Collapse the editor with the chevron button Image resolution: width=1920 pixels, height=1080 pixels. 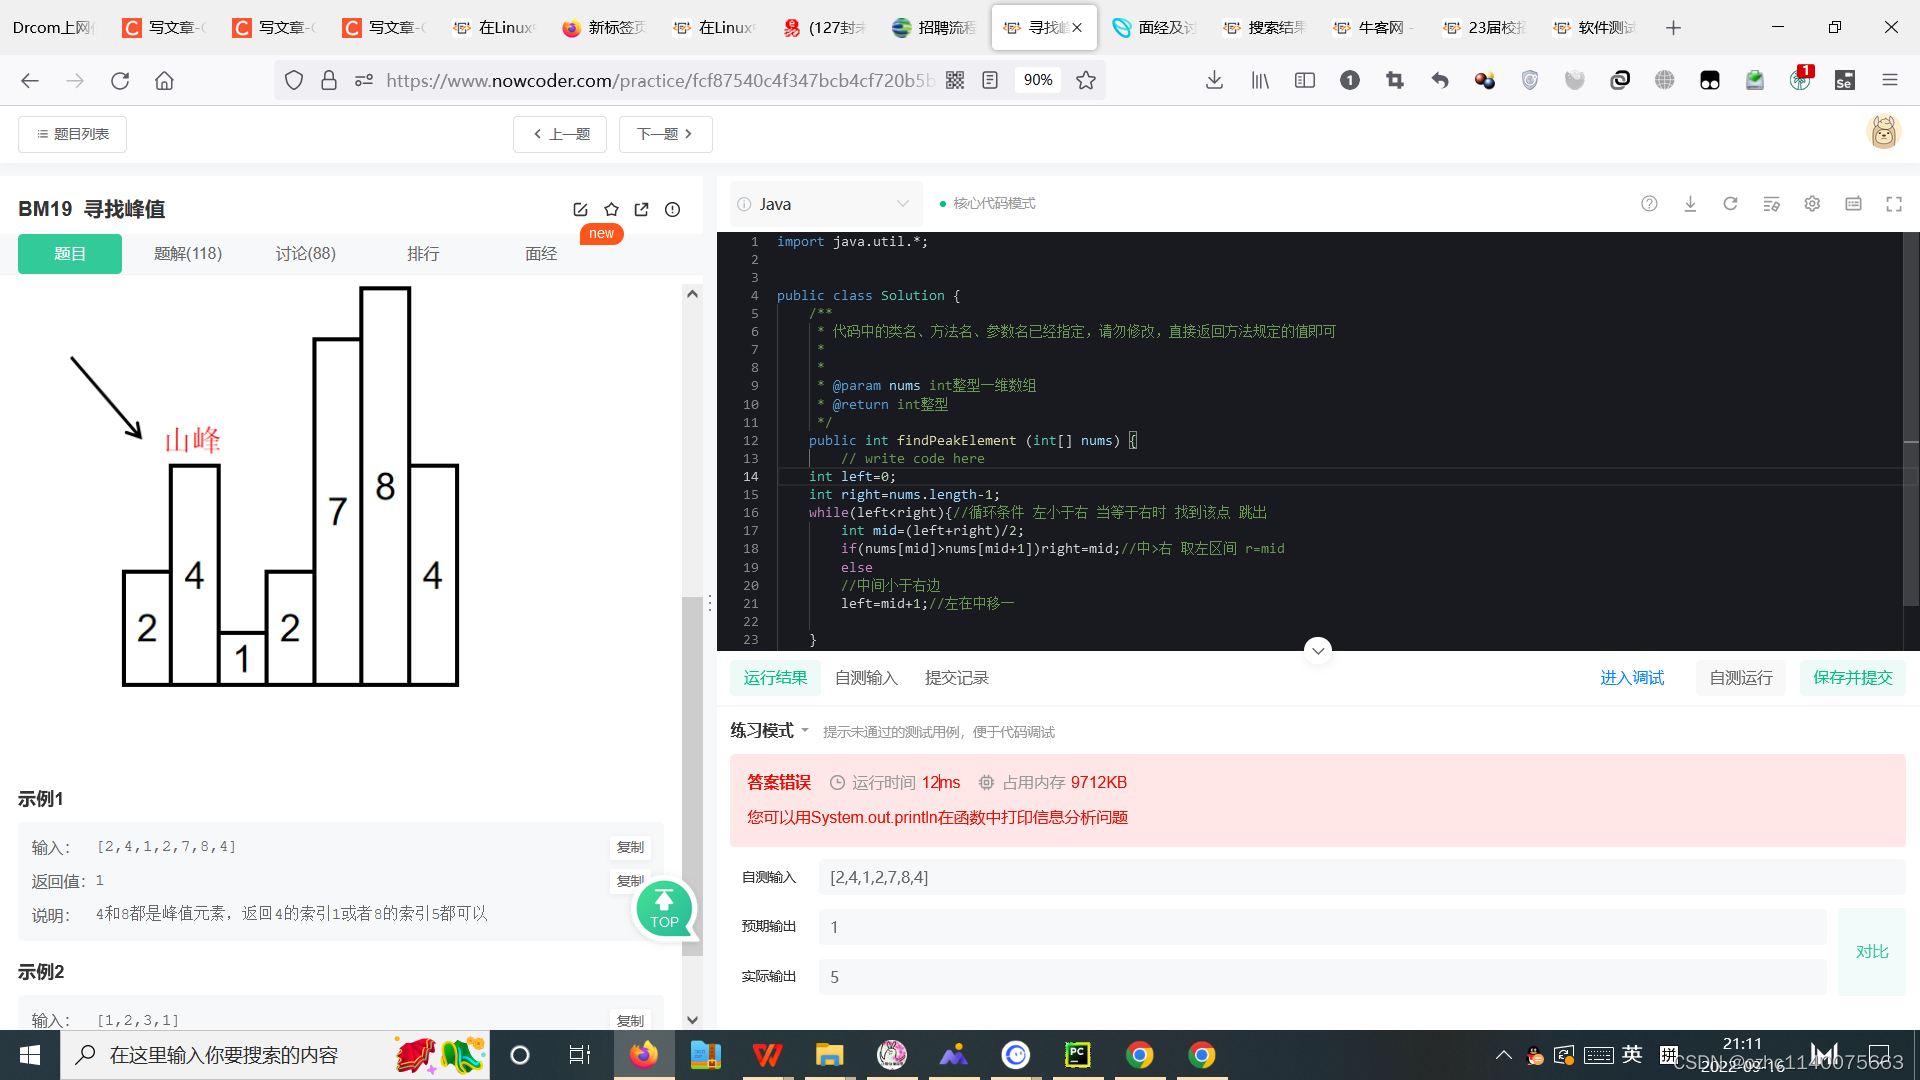point(1318,651)
